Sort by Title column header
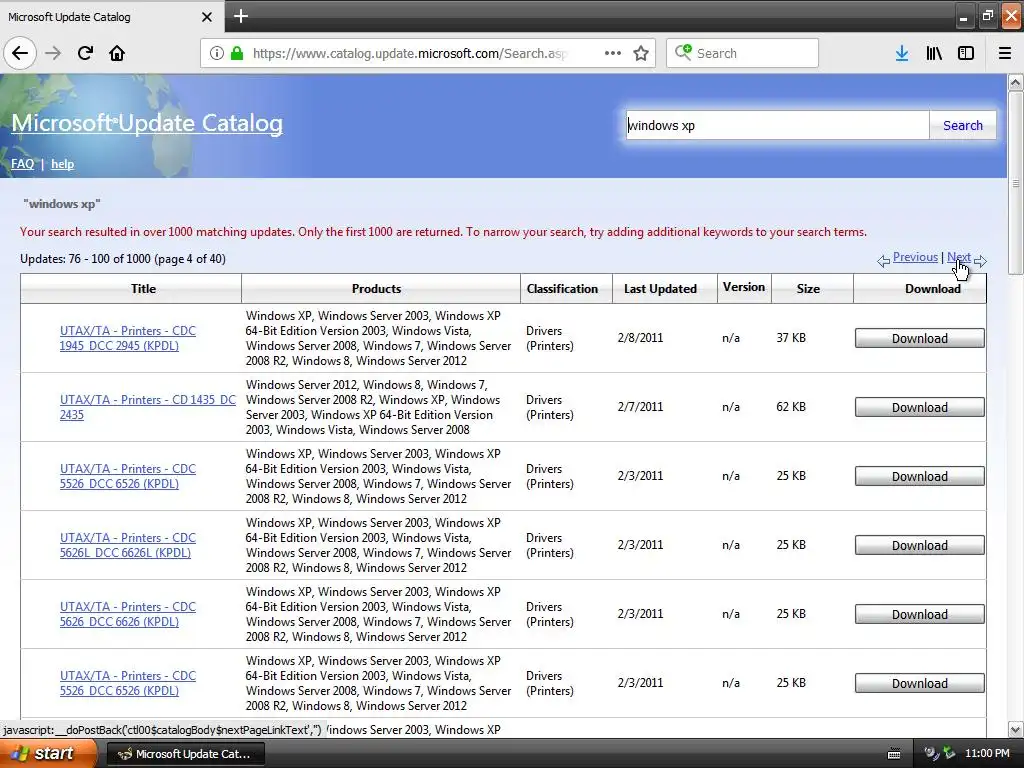 pyautogui.click(x=143, y=289)
